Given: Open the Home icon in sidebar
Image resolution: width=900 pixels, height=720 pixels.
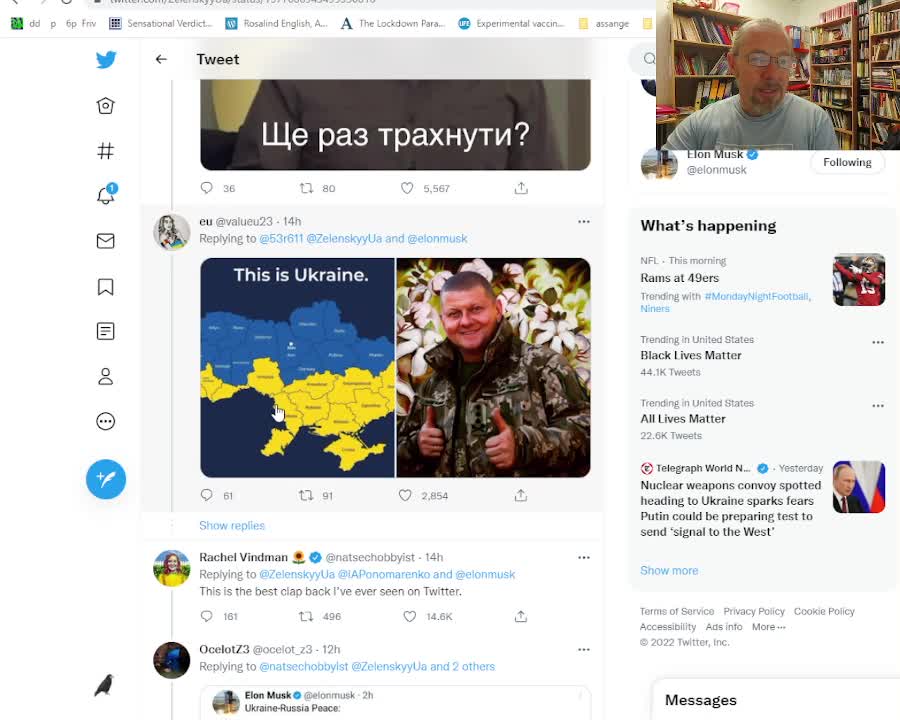Looking at the screenshot, I should [x=106, y=106].
